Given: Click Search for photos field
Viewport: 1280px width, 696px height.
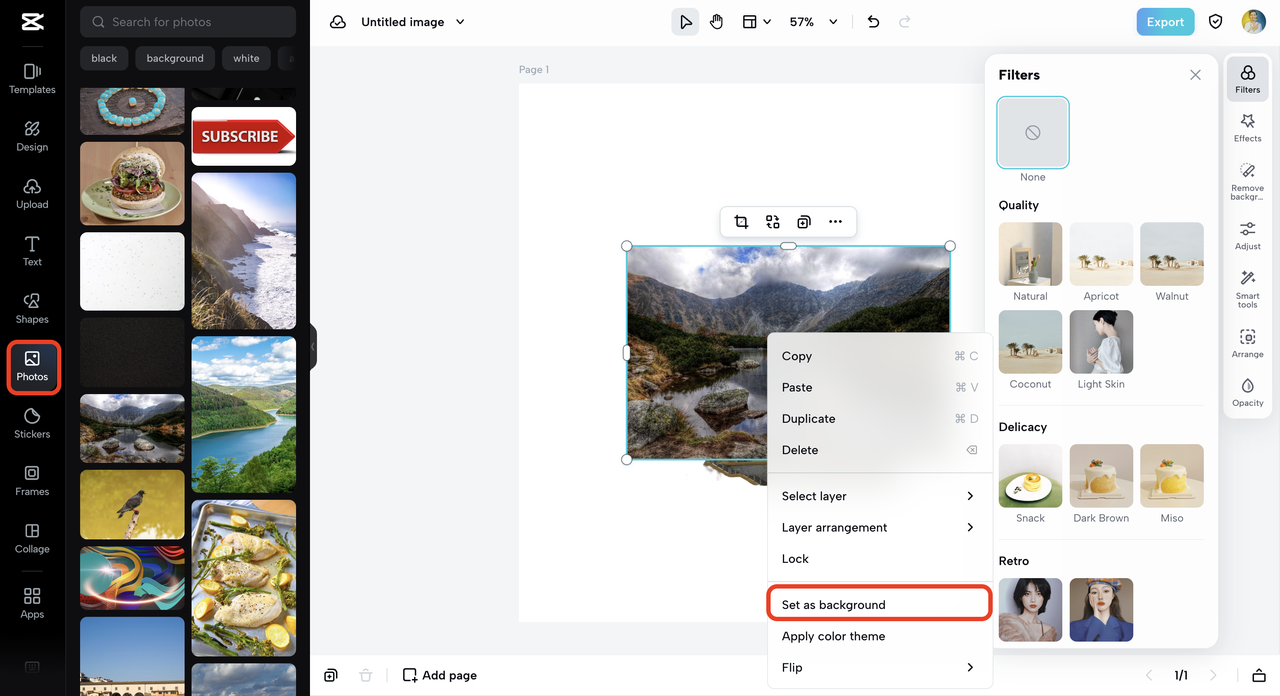Looking at the screenshot, I should point(188,22).
